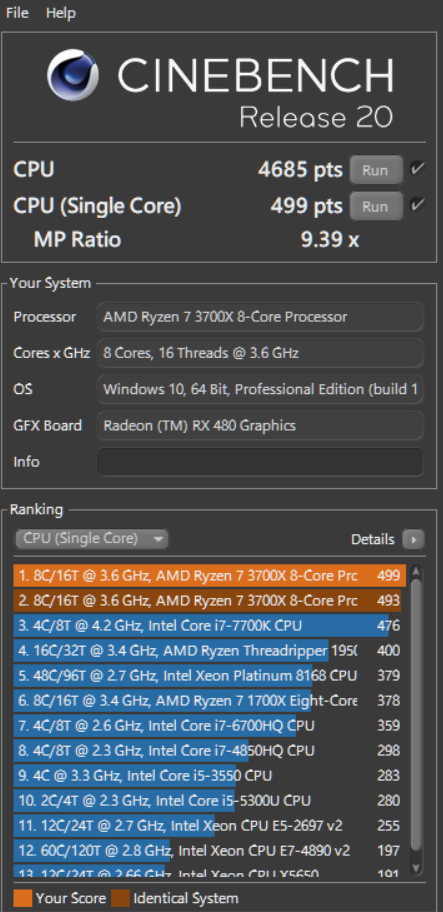443x912 pixels.
Task: Open the CPU (Single Core) ranking dropdown
Action: [x=91, y=539]
